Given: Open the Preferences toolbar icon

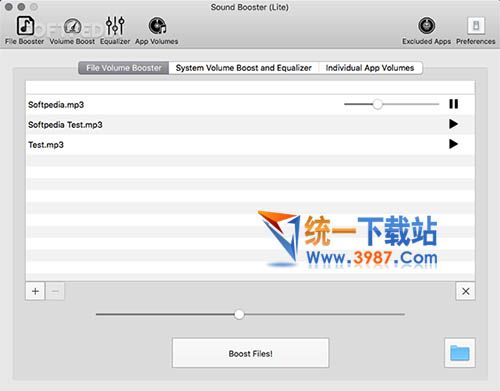Looking at the screenshot, I should tap(476, 26).
